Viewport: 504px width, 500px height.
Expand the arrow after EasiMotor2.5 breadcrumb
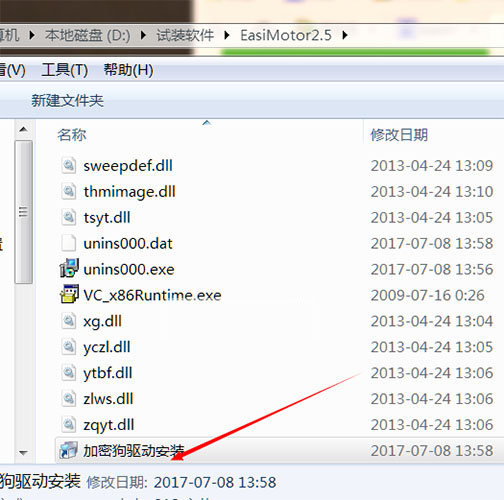pos(345,35)
